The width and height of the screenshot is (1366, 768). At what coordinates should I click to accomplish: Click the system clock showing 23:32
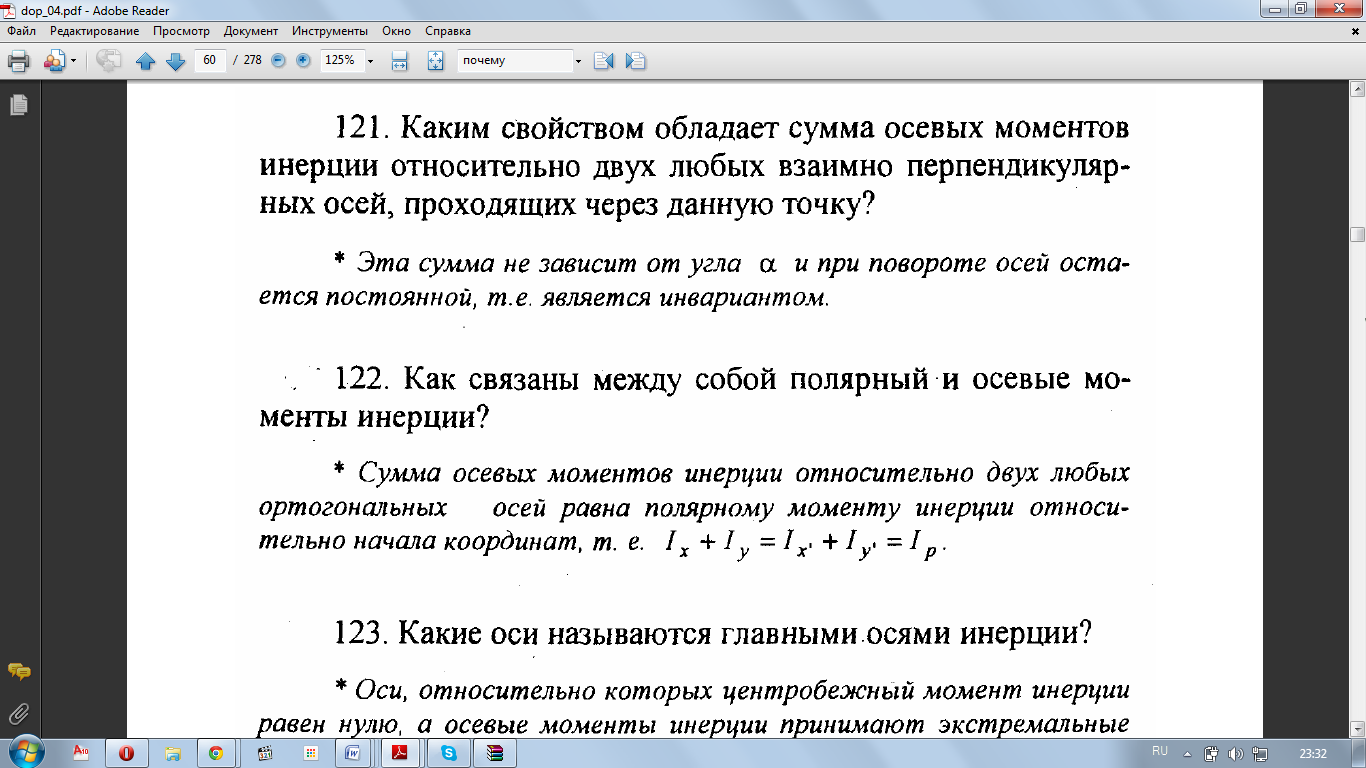[x=1312, y=753]
